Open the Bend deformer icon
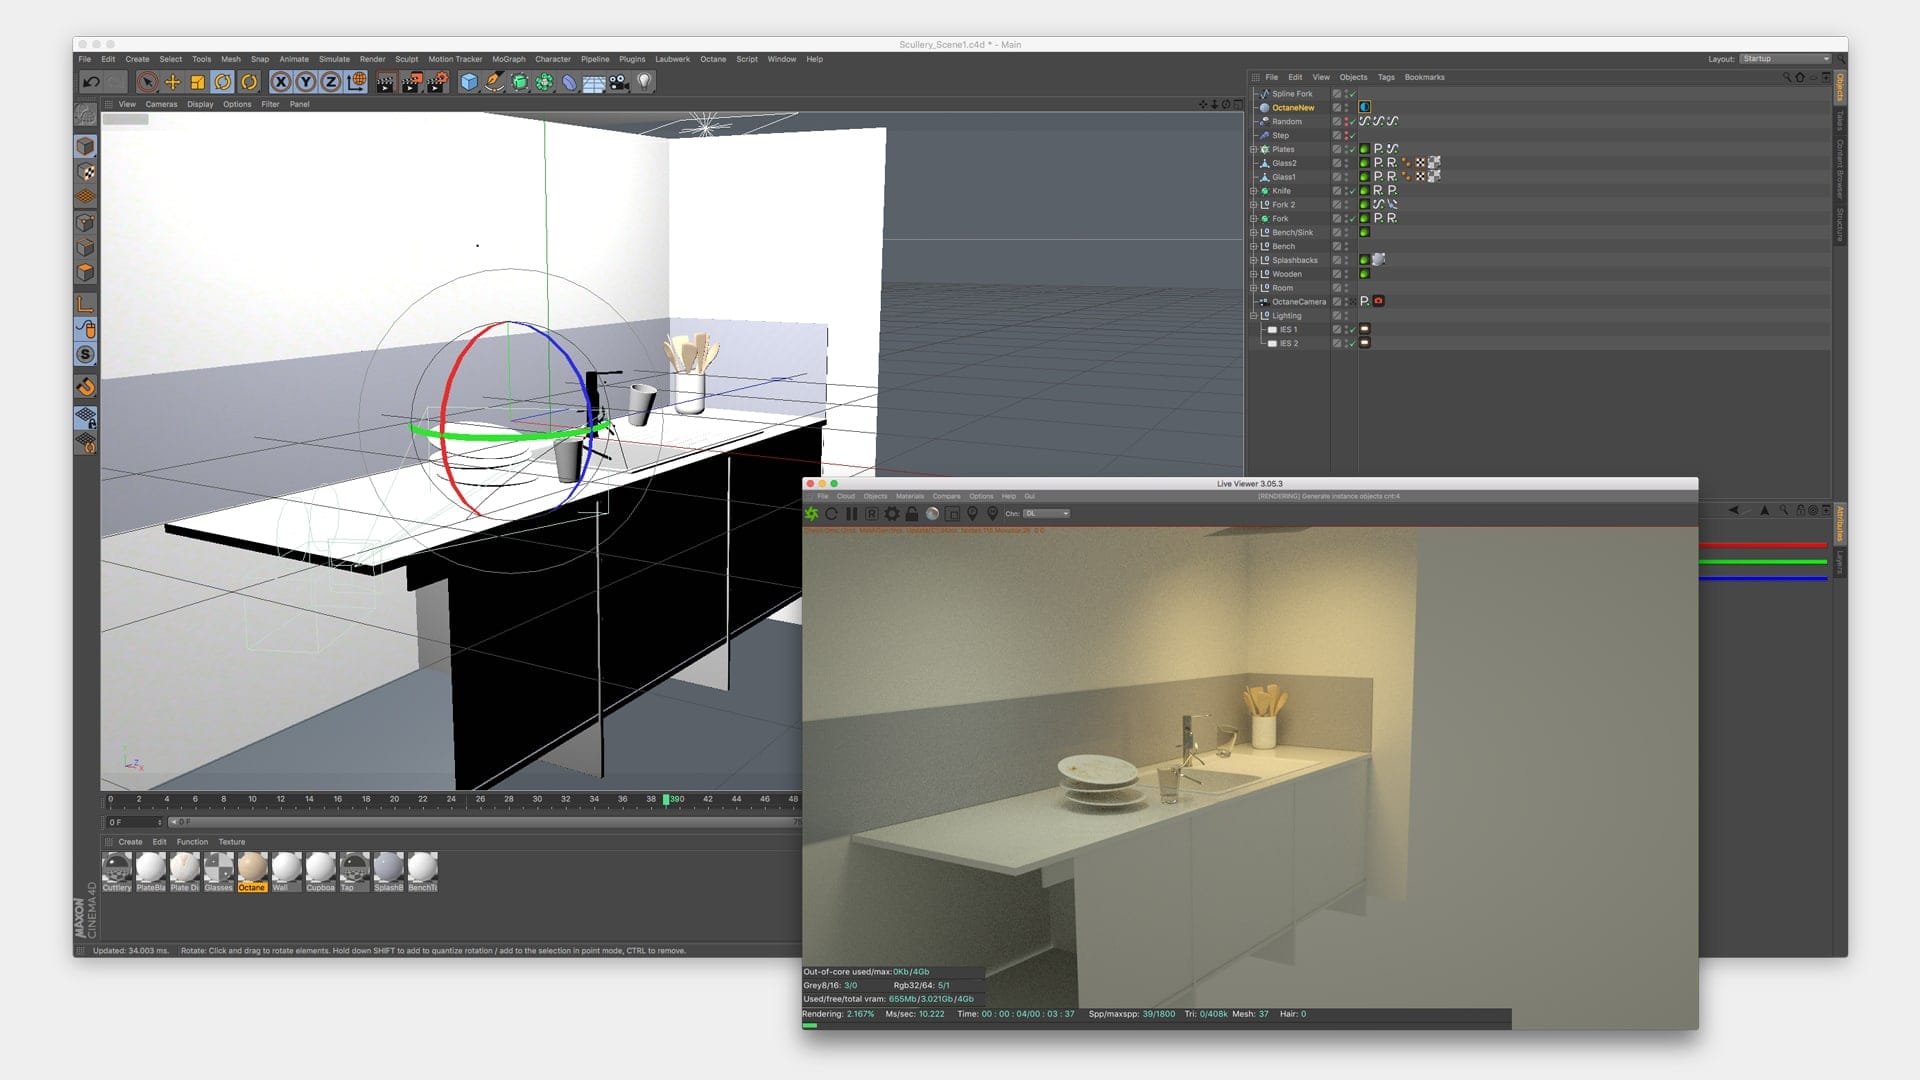1920x1080 pixels. click(569, 82)
